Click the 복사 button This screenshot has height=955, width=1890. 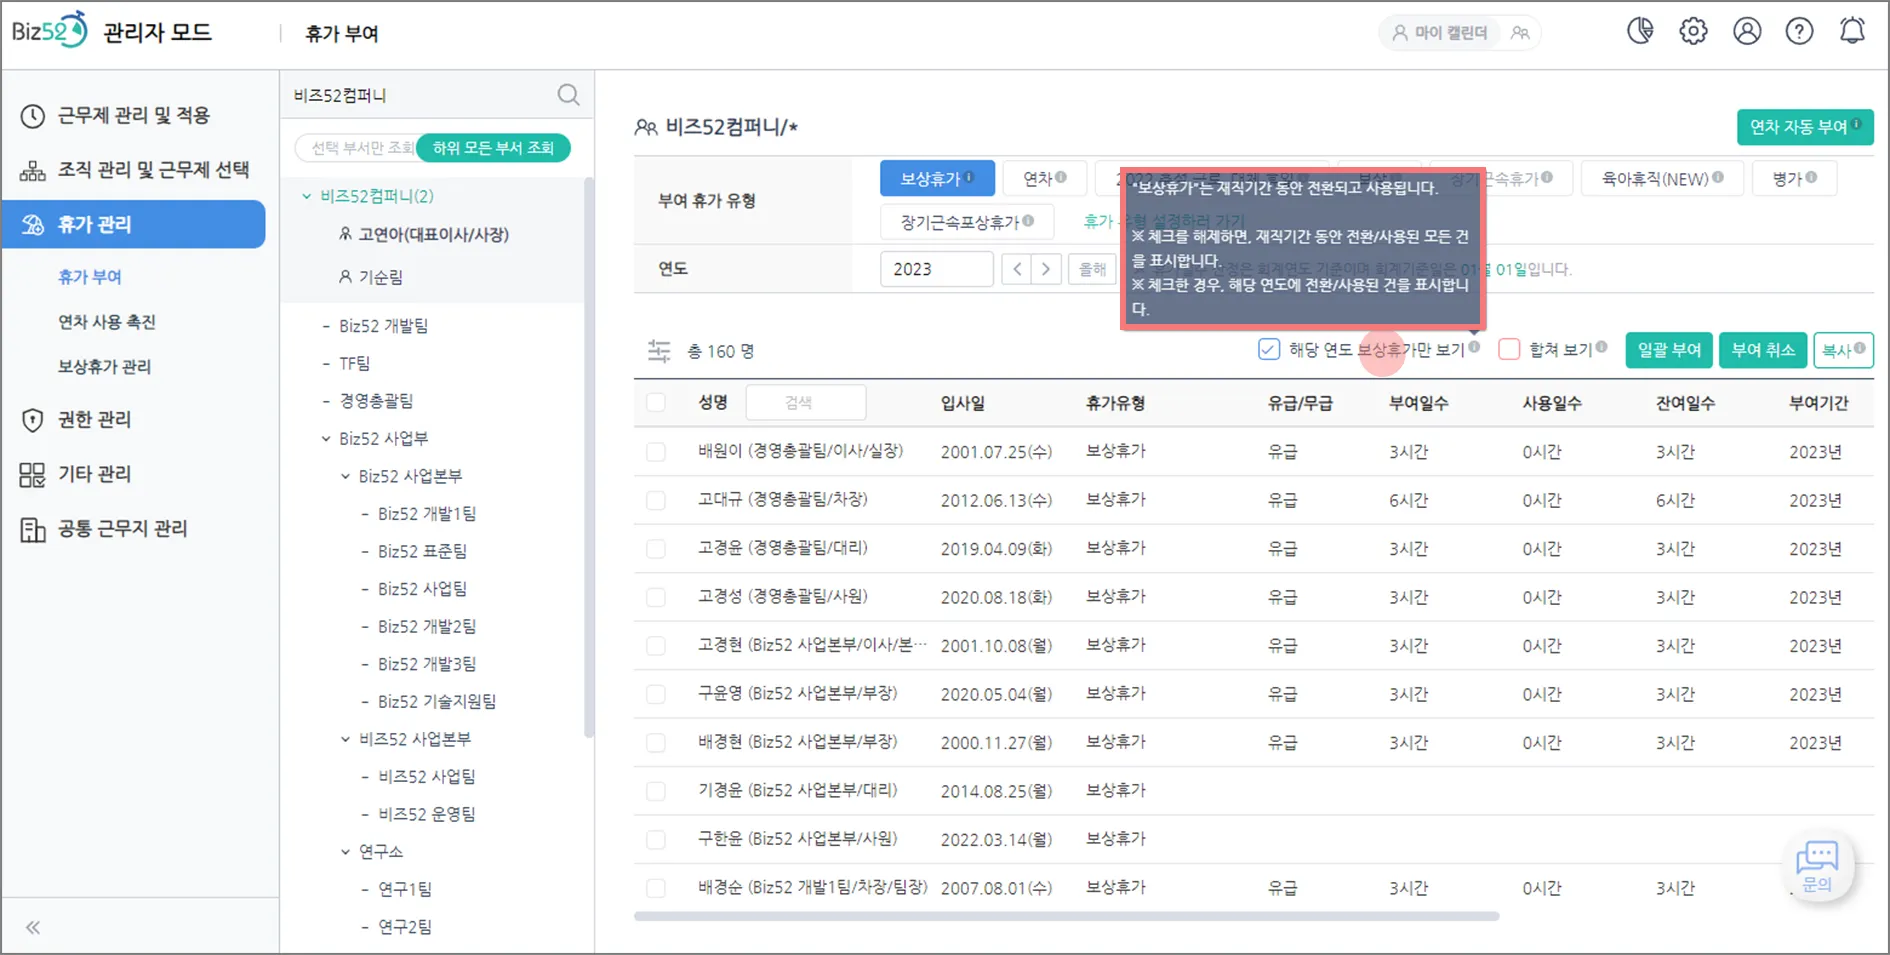[x=1843, y=350]
